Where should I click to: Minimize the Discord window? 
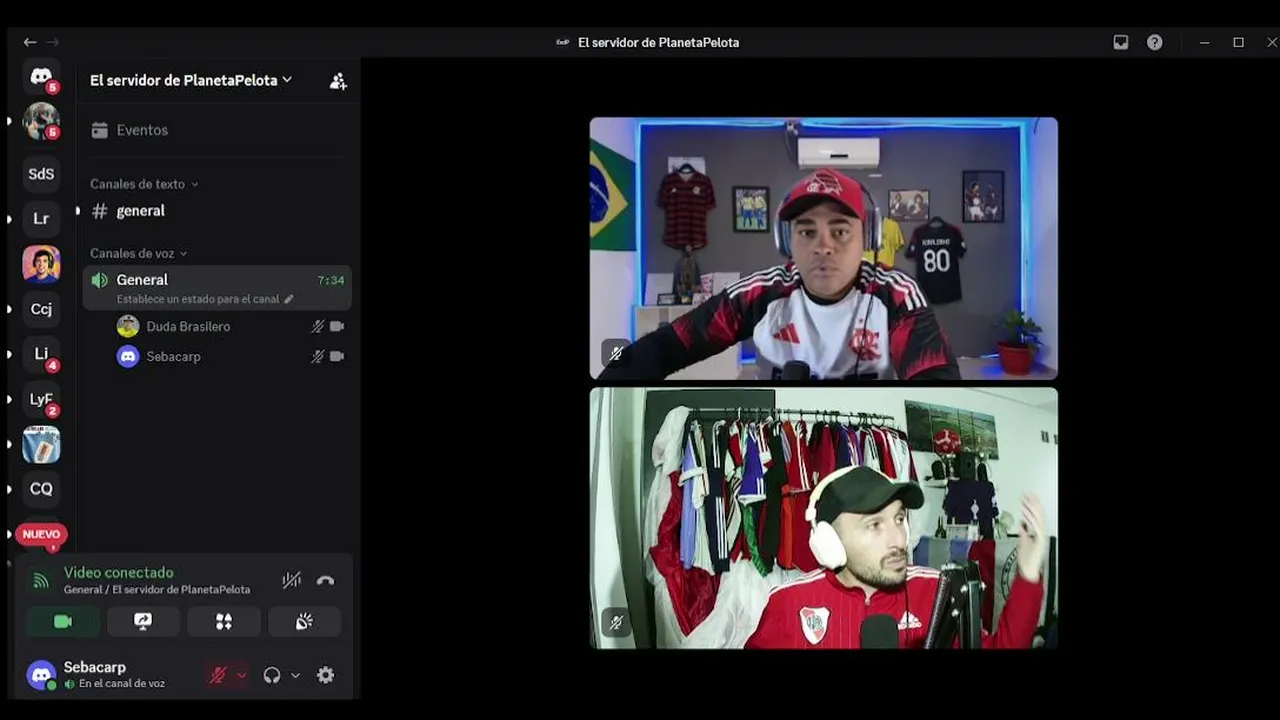click(1204, 42)
